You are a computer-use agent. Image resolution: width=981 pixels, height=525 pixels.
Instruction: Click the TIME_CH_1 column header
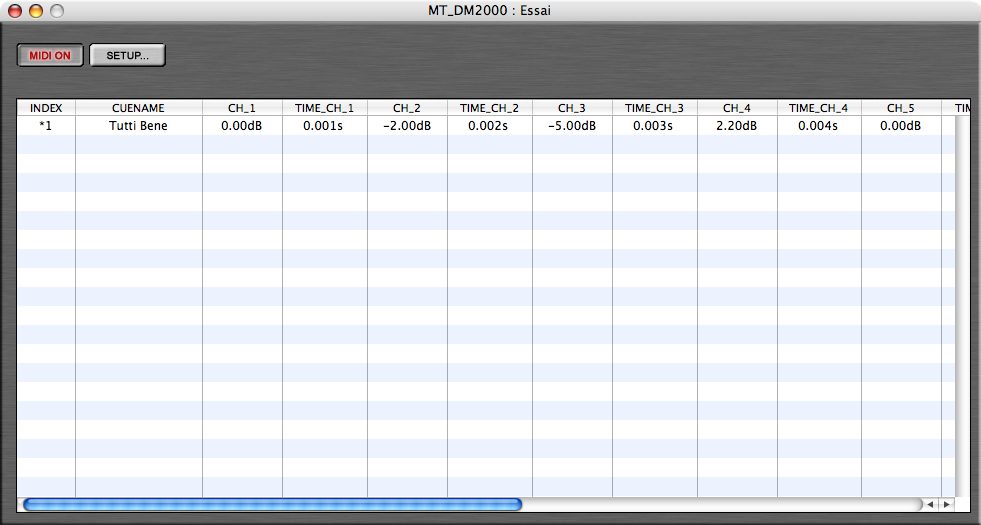point(325,108)
